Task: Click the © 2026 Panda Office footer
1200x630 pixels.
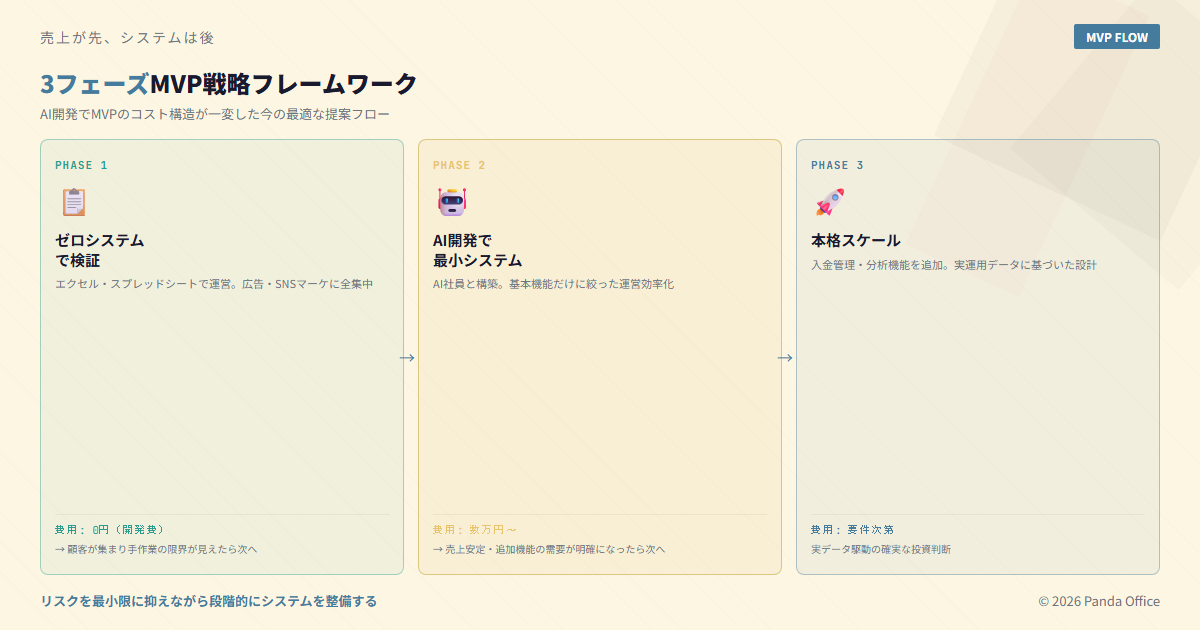Action: 1098,601
